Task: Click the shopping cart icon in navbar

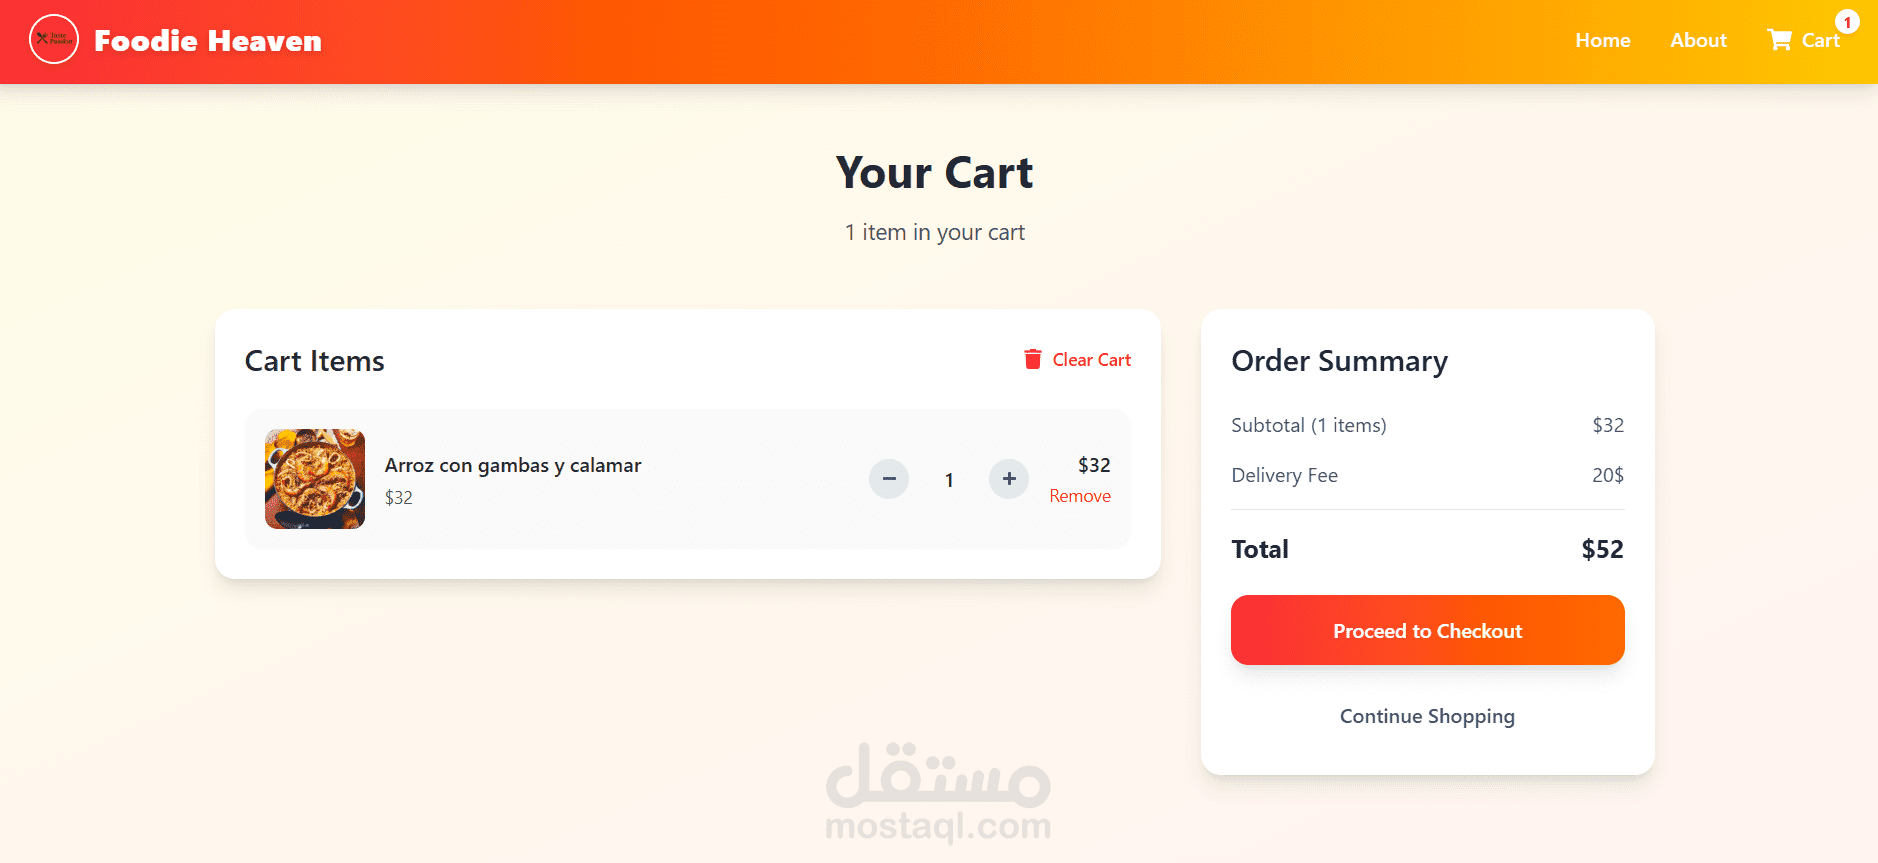Action: click(x=1779, y=40)
